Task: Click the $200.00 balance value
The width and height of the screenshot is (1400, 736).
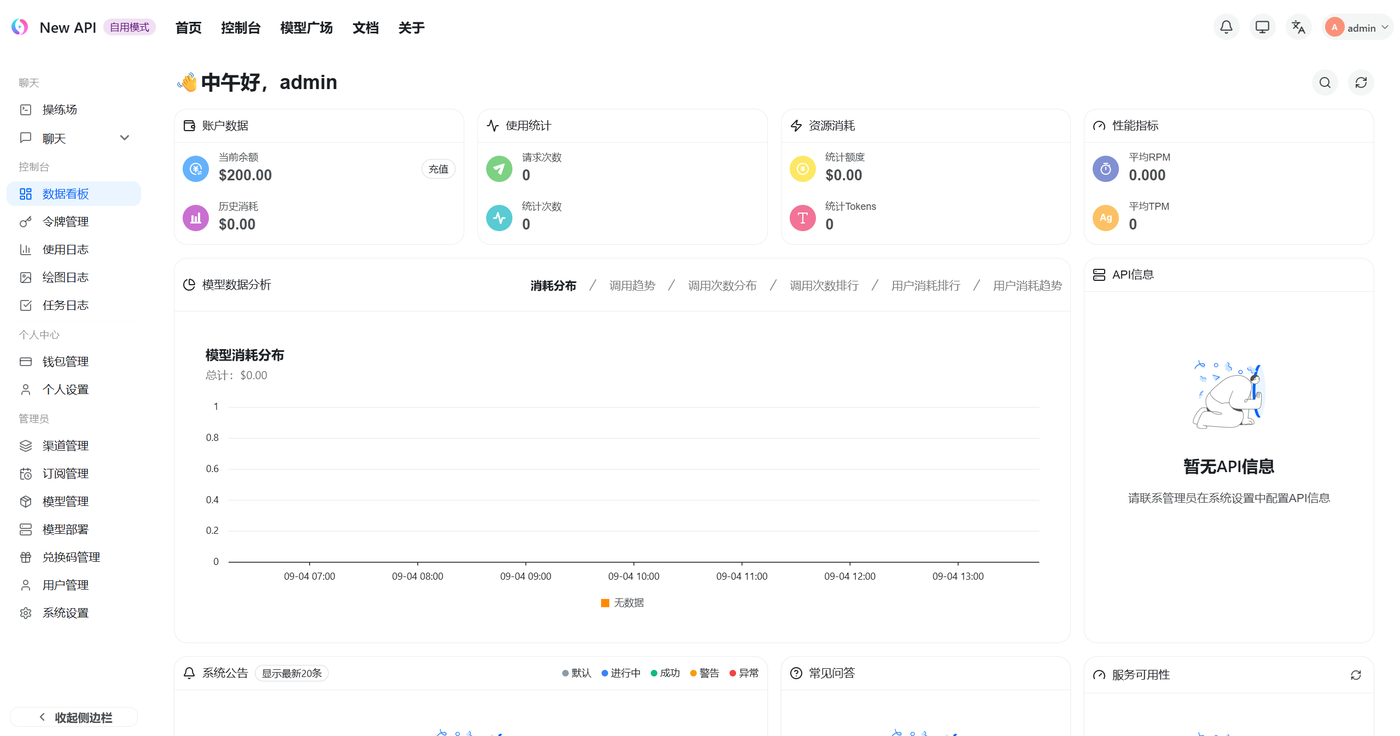Action: (245, 175)
